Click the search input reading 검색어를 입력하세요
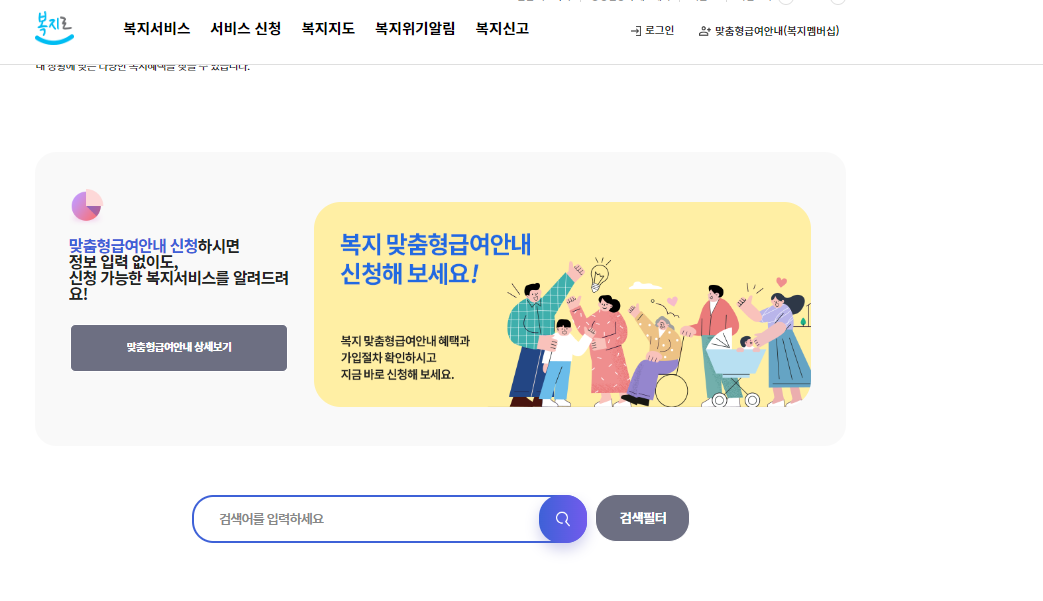This screenshot has width=1043, height=601. point(370,518)
